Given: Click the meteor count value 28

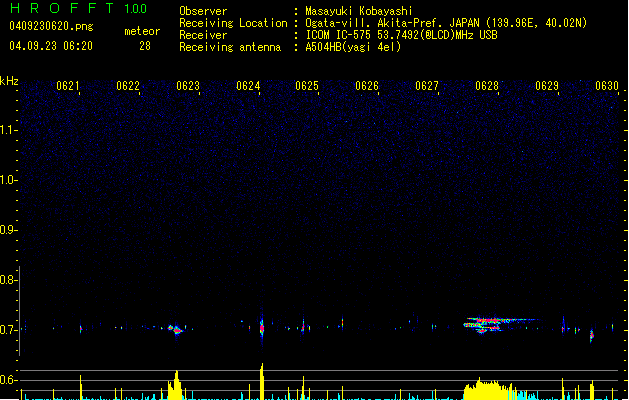Looking at the screenshot, I should click(x=145, y=46).
